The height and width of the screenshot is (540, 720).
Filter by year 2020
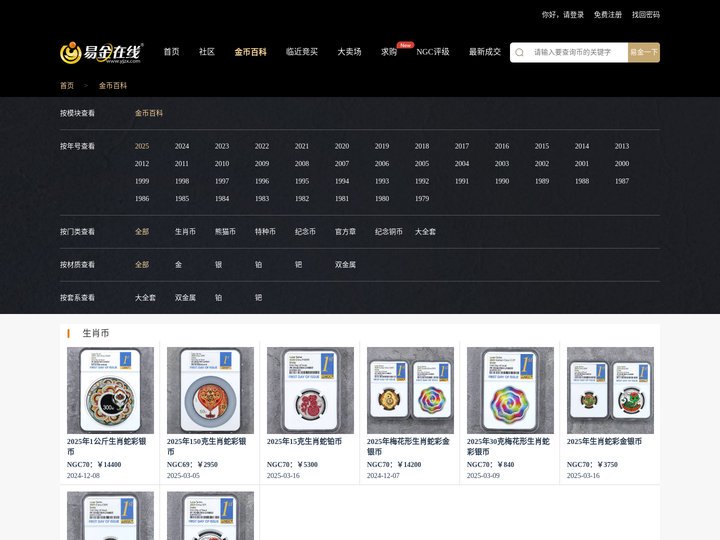[342, 146]
